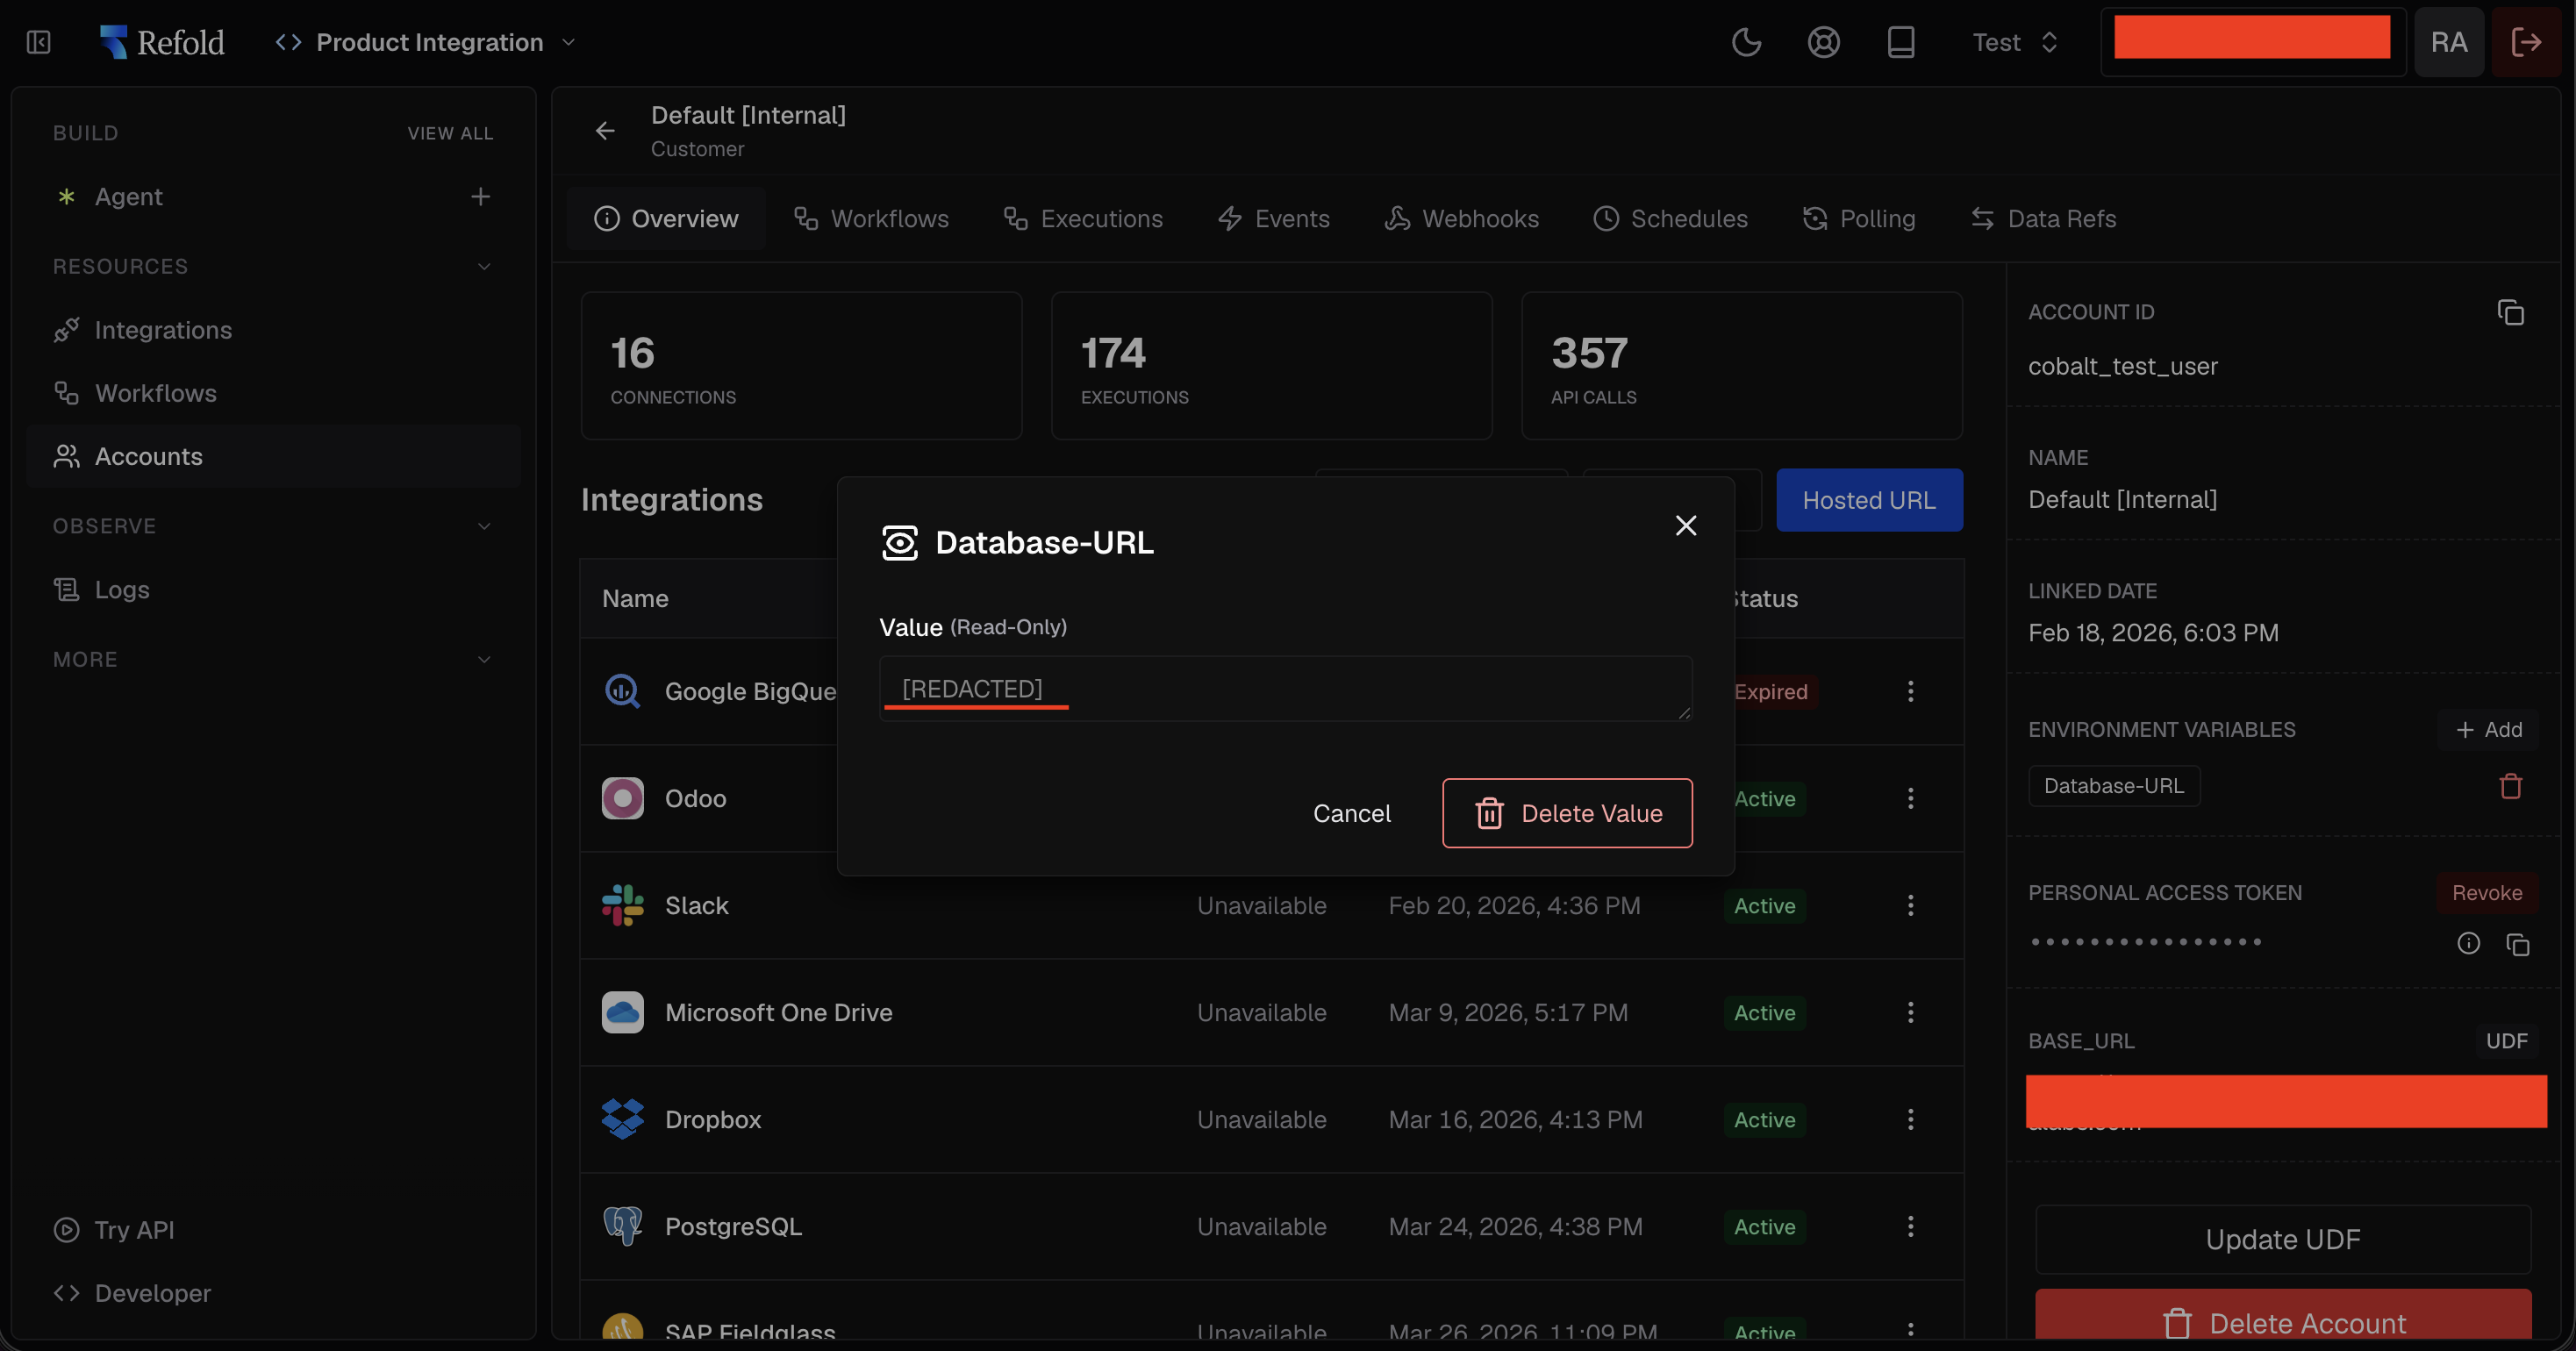Screen dimensions: 2576x1351
Task: Open Developer in the sidebar
Action: 132,1293
